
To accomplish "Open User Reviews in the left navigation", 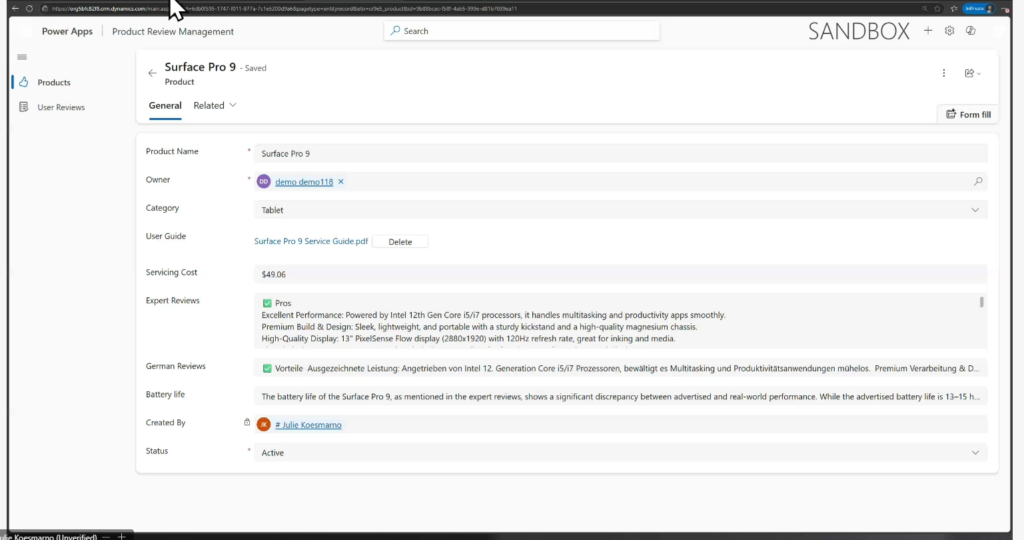I will coord(61,107).
